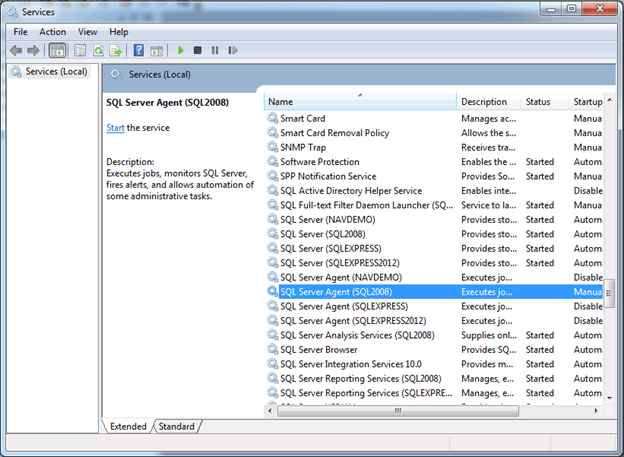Click the gear icon of SQL Server Agent (SQL2008)

click(x=273, y=292)
